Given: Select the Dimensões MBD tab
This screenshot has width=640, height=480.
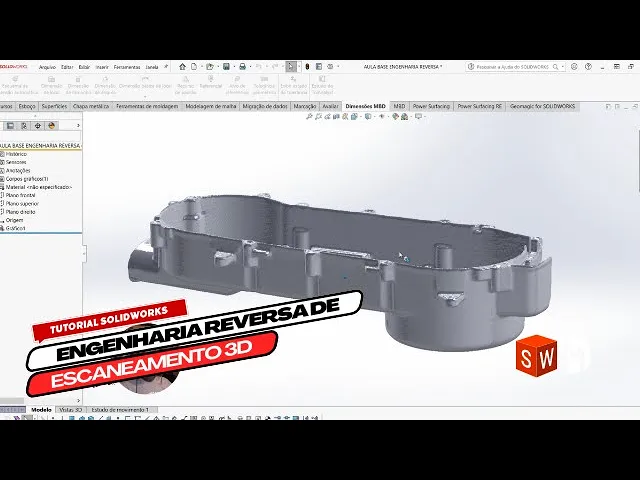Looking at the screenshot, I should 365,106.
